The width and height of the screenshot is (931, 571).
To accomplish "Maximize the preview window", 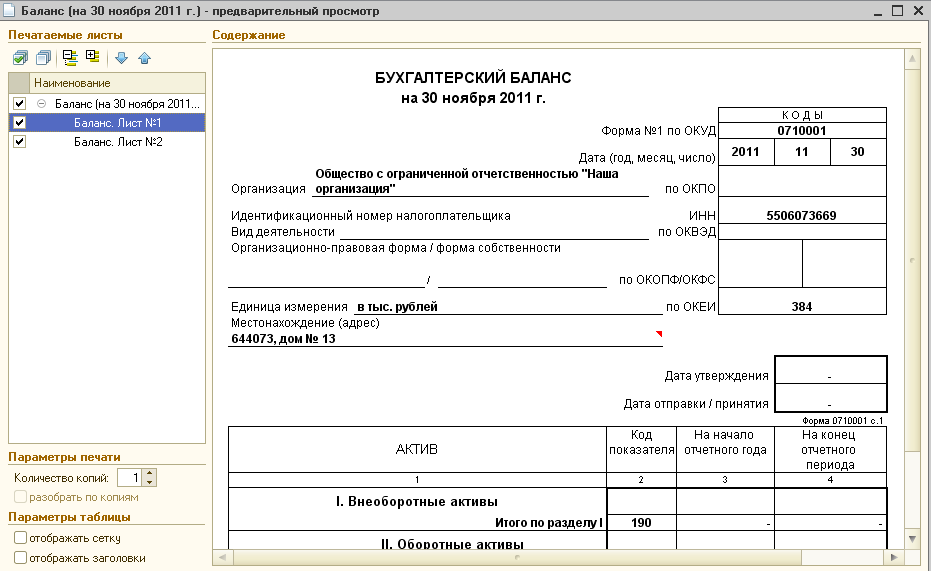I will 898,11.
